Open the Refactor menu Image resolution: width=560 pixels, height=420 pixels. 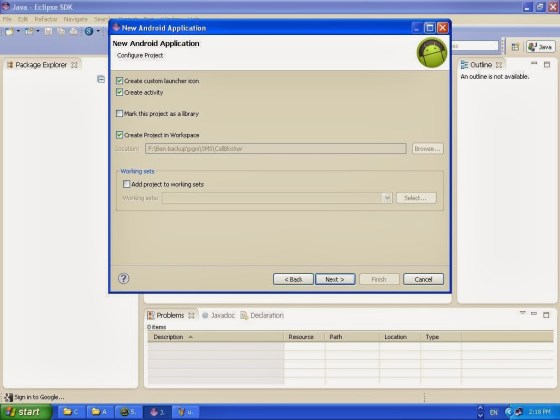[46, 19]
